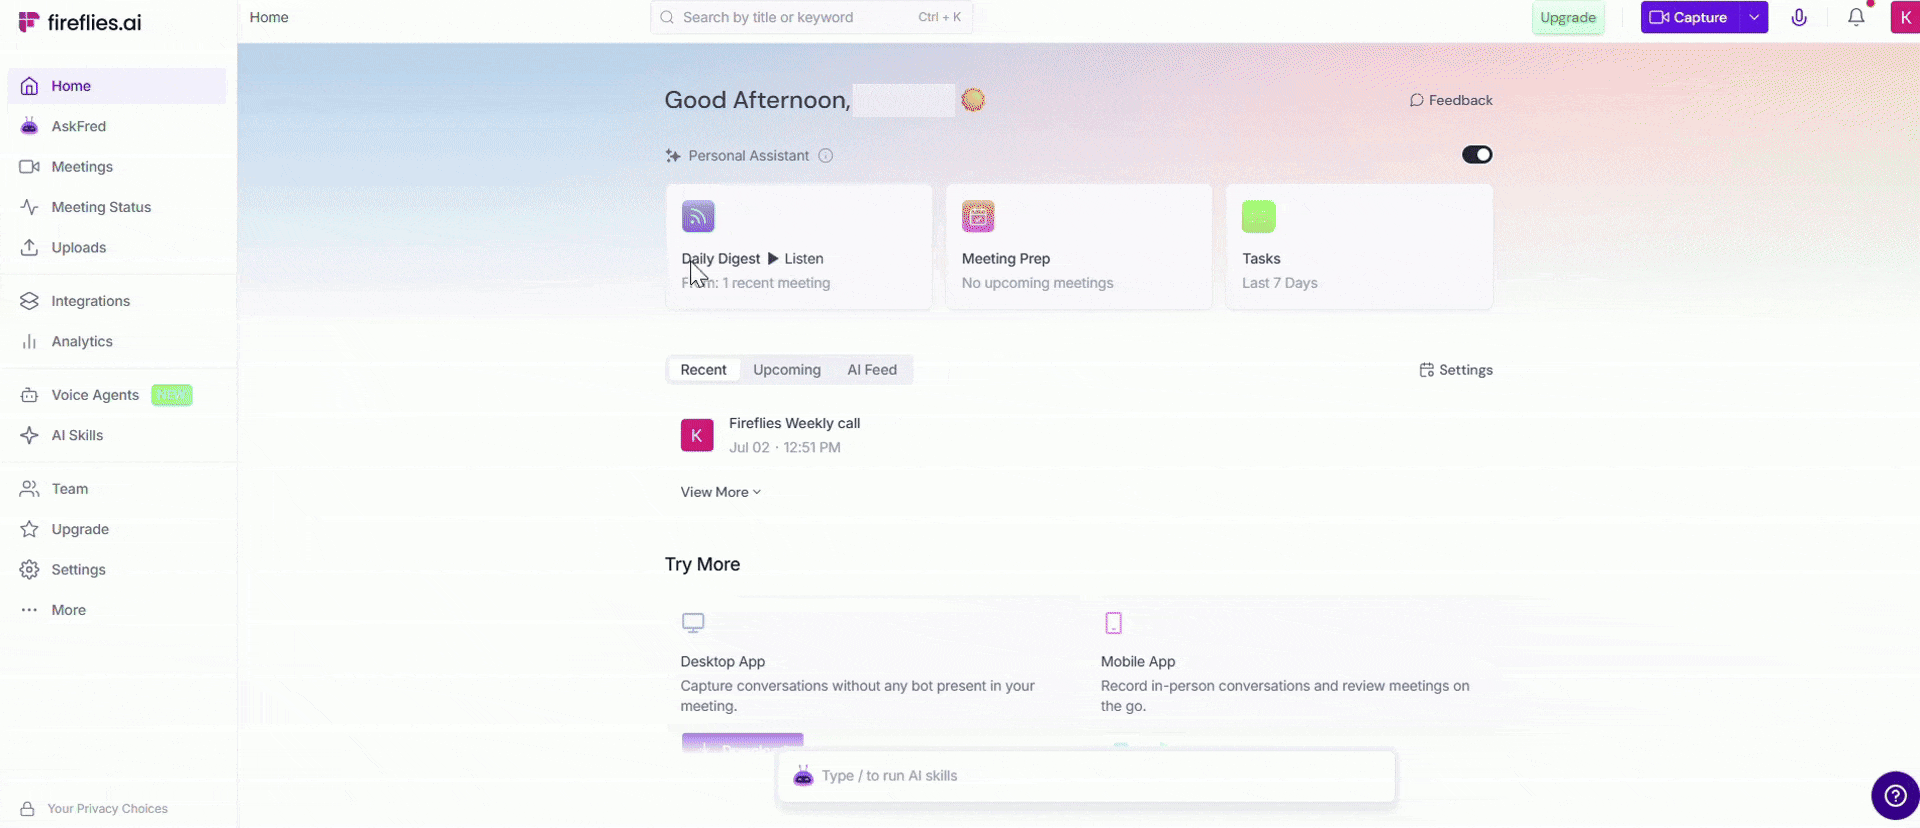
Task: Click the search by title or keyword field
Action: 811,17
